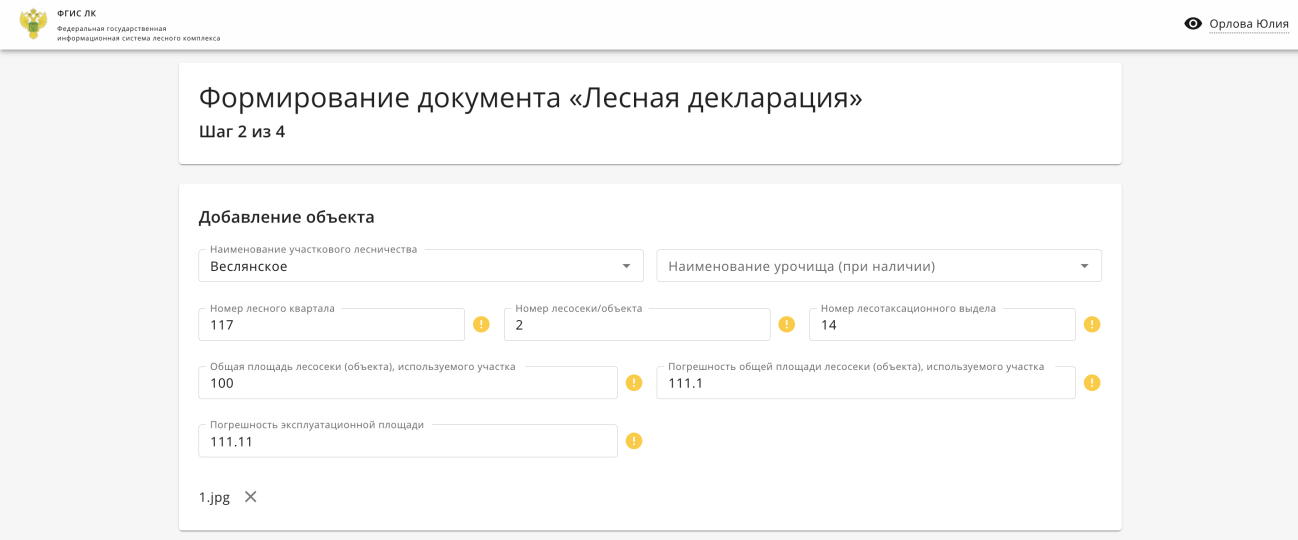Remove the attached 1.jpg file
This screenshot has width=1298, height=540.
click(251, 496)
